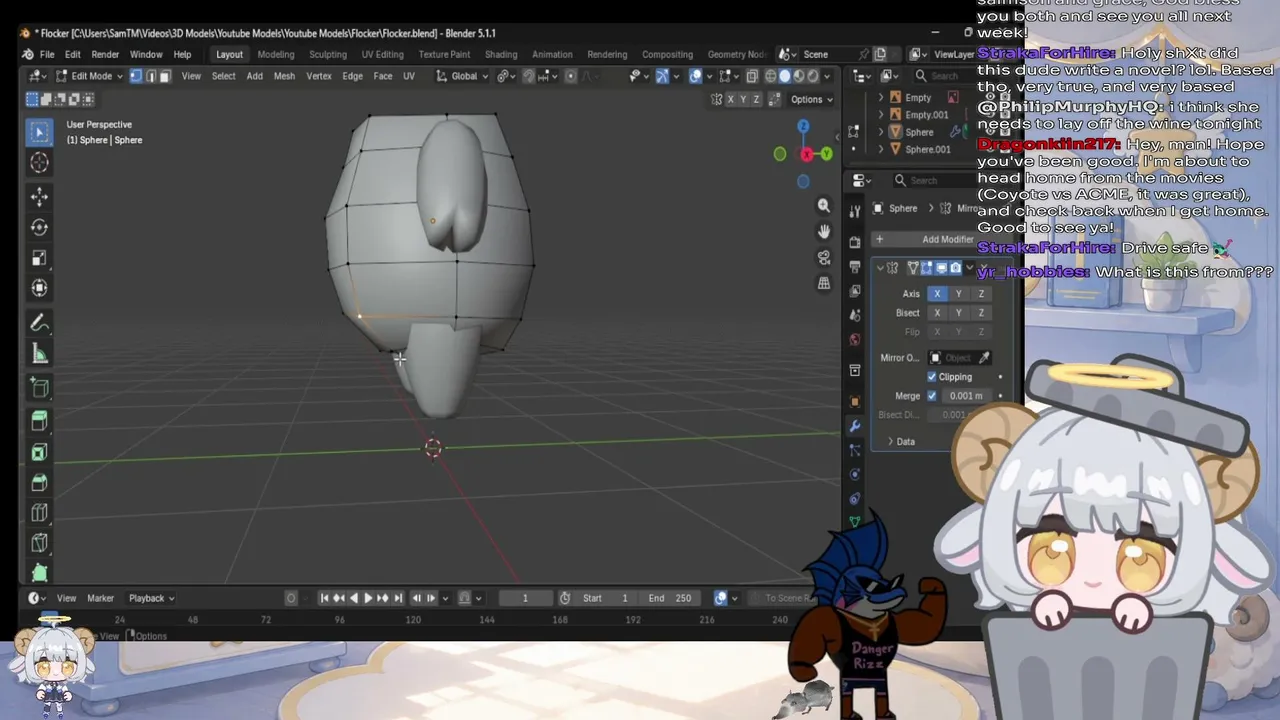This screenshot has height=720, width=1280.
Task: Activate the Transform tool
Action: [x=39, y=289]
